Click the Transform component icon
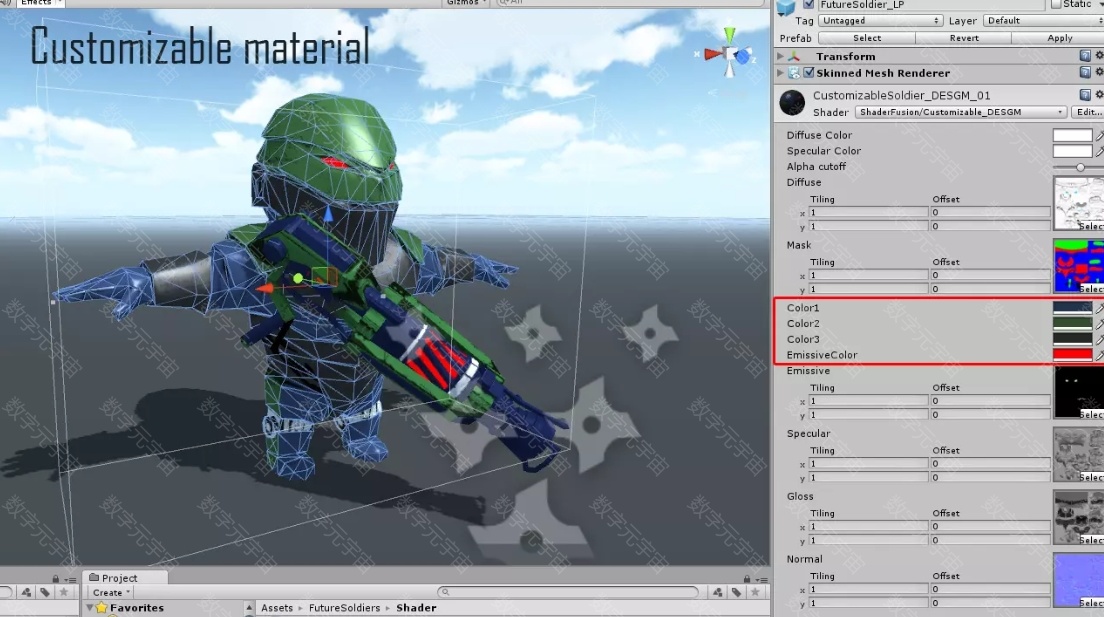1104x617 pixels. 794,56
